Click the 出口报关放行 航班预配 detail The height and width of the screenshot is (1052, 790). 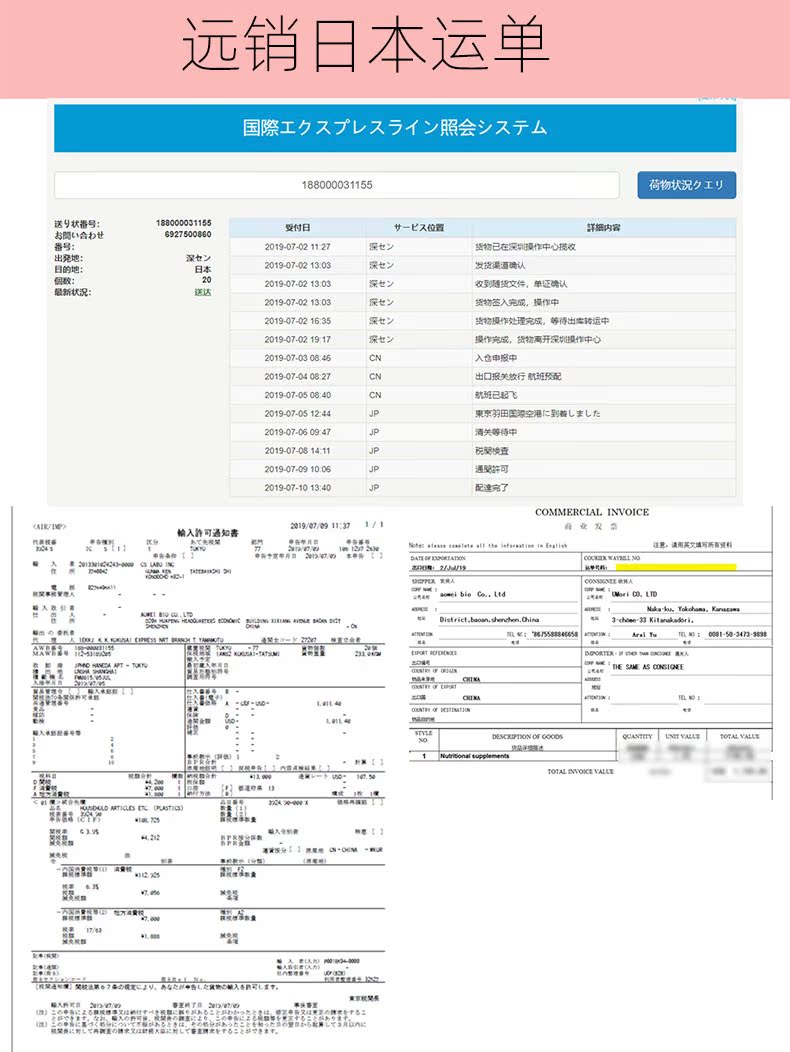[518, 376]
